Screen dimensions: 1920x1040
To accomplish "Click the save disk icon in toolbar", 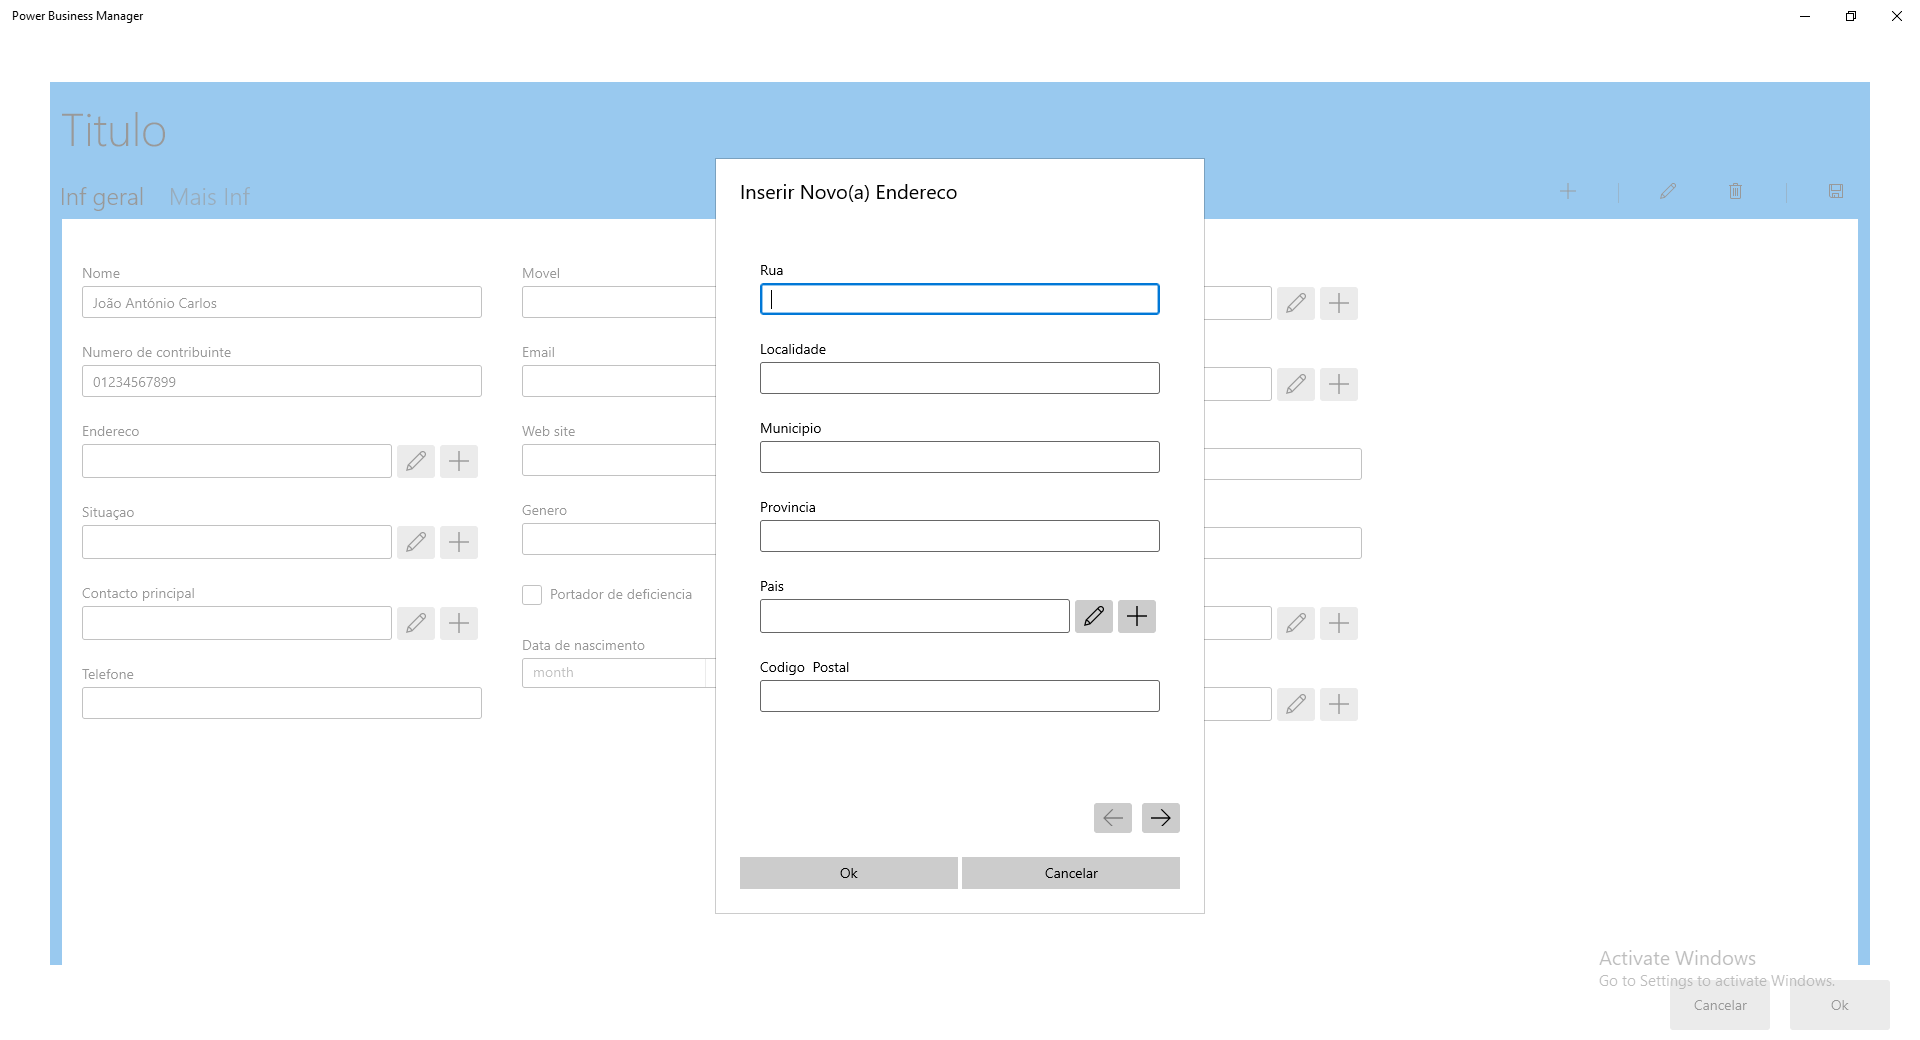I will tap(1836, 191).
